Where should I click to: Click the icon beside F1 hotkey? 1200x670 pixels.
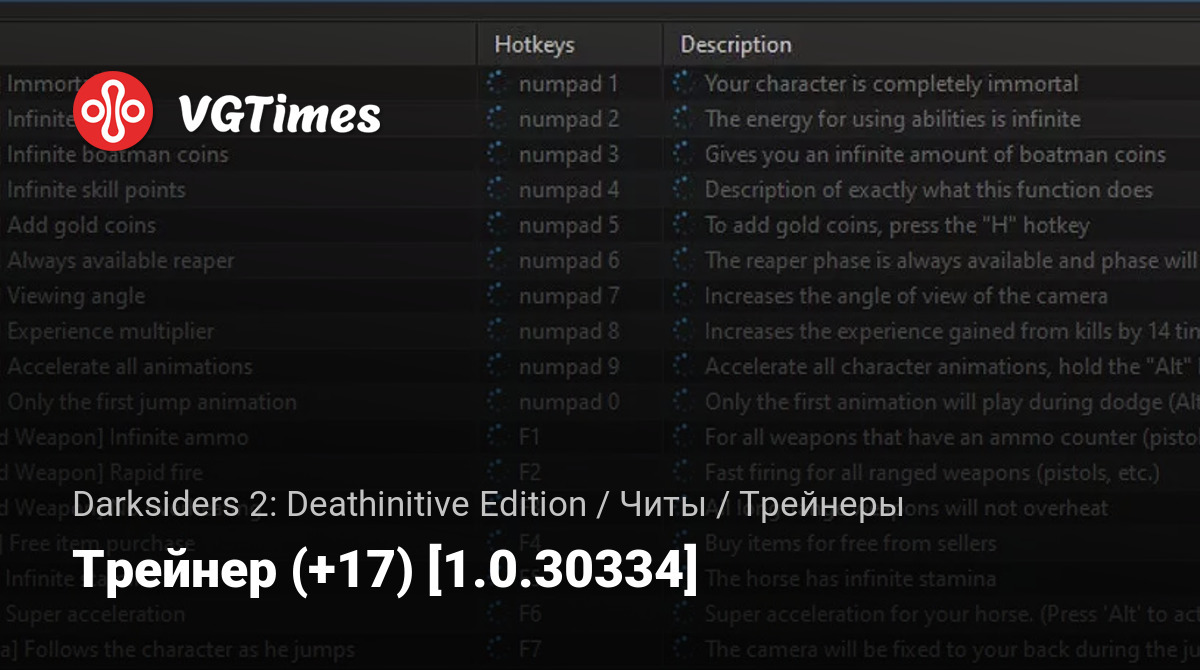[497, 437]
